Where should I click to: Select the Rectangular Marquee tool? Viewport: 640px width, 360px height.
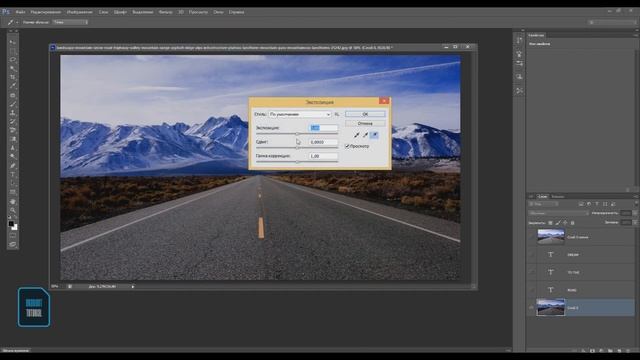pos(13,51)
